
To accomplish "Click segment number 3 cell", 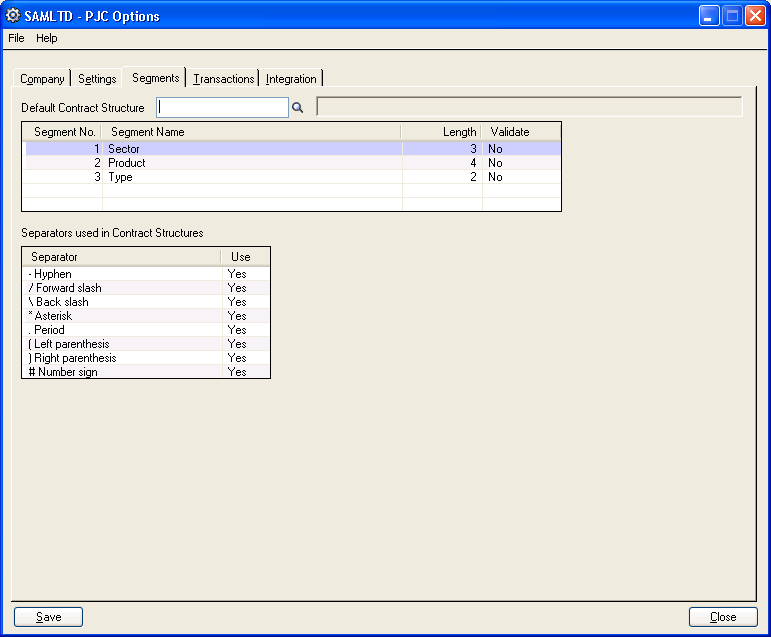I will pos(62,177).
